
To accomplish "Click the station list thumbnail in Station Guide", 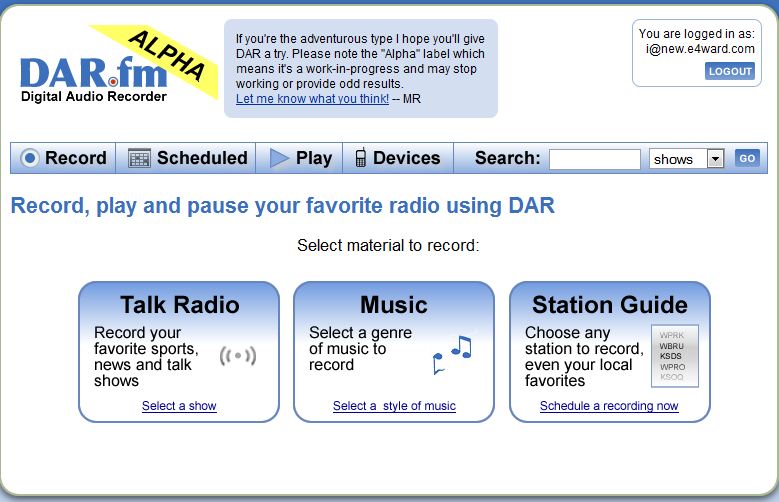I will (x=675, y=356).
